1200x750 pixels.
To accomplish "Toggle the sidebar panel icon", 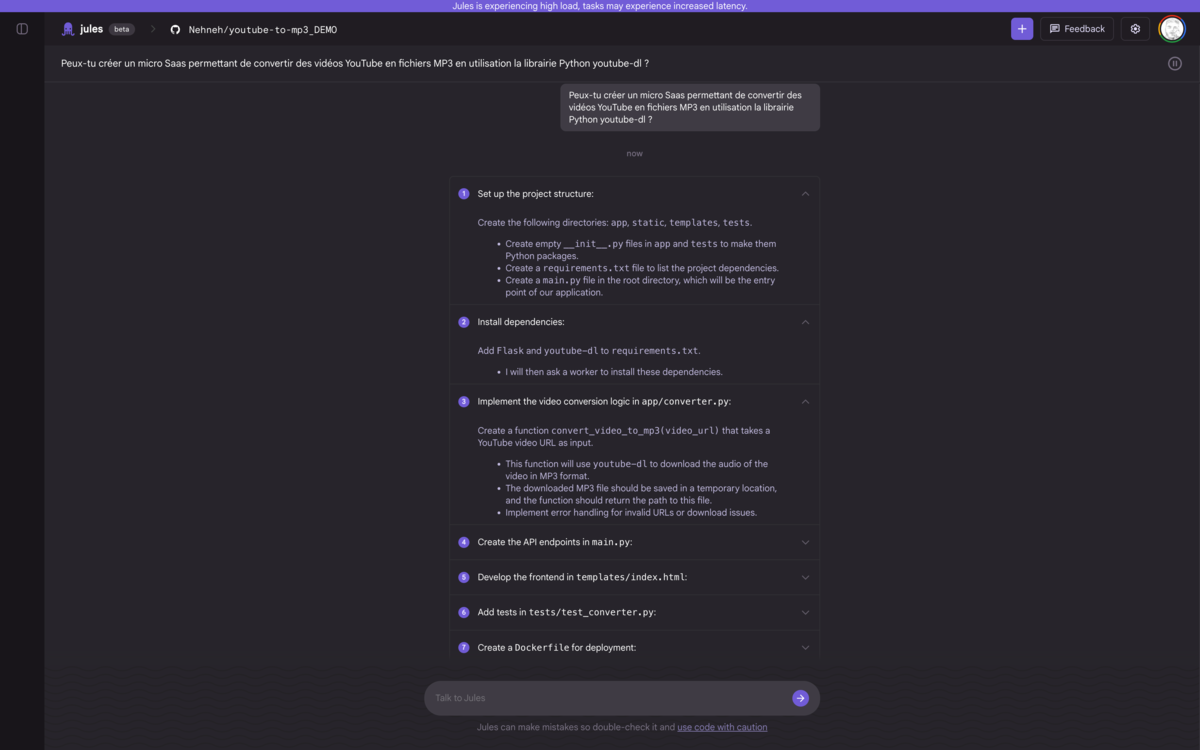I will pos(22,29).
